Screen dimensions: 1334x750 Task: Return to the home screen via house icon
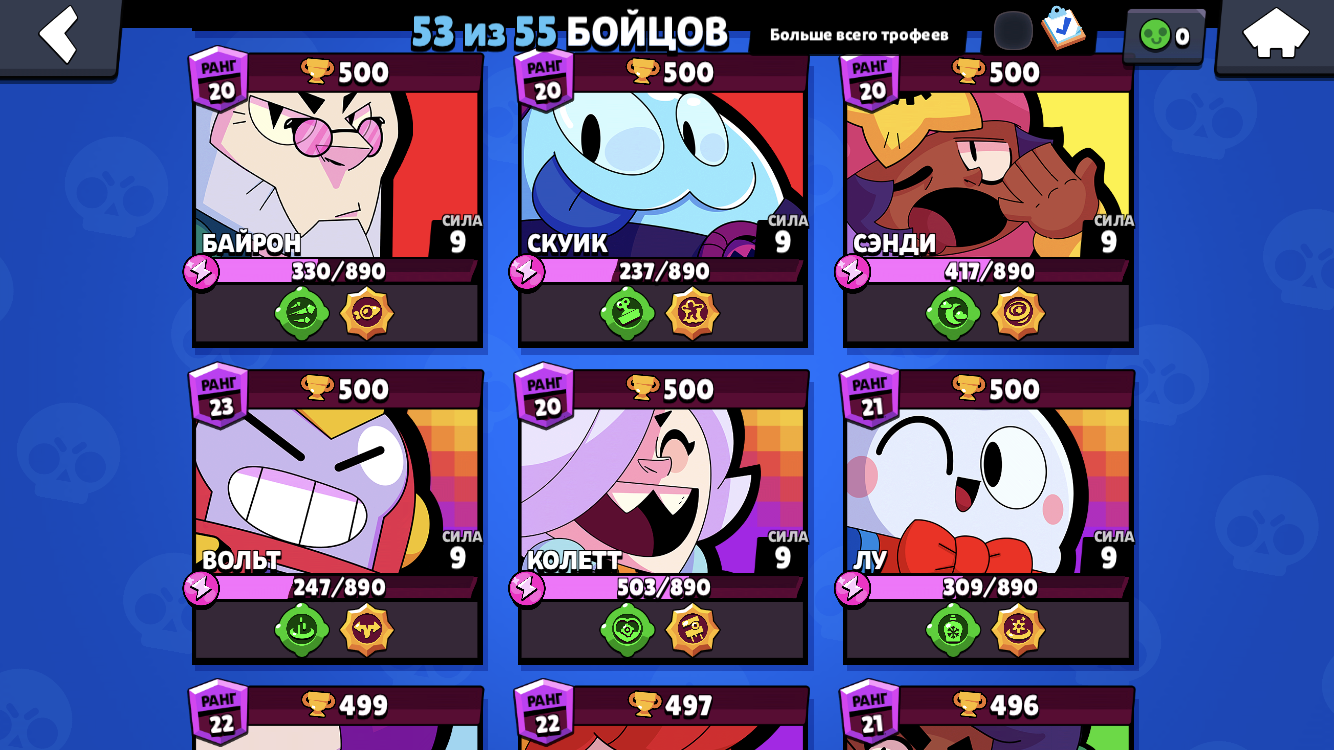(1275, 34)
